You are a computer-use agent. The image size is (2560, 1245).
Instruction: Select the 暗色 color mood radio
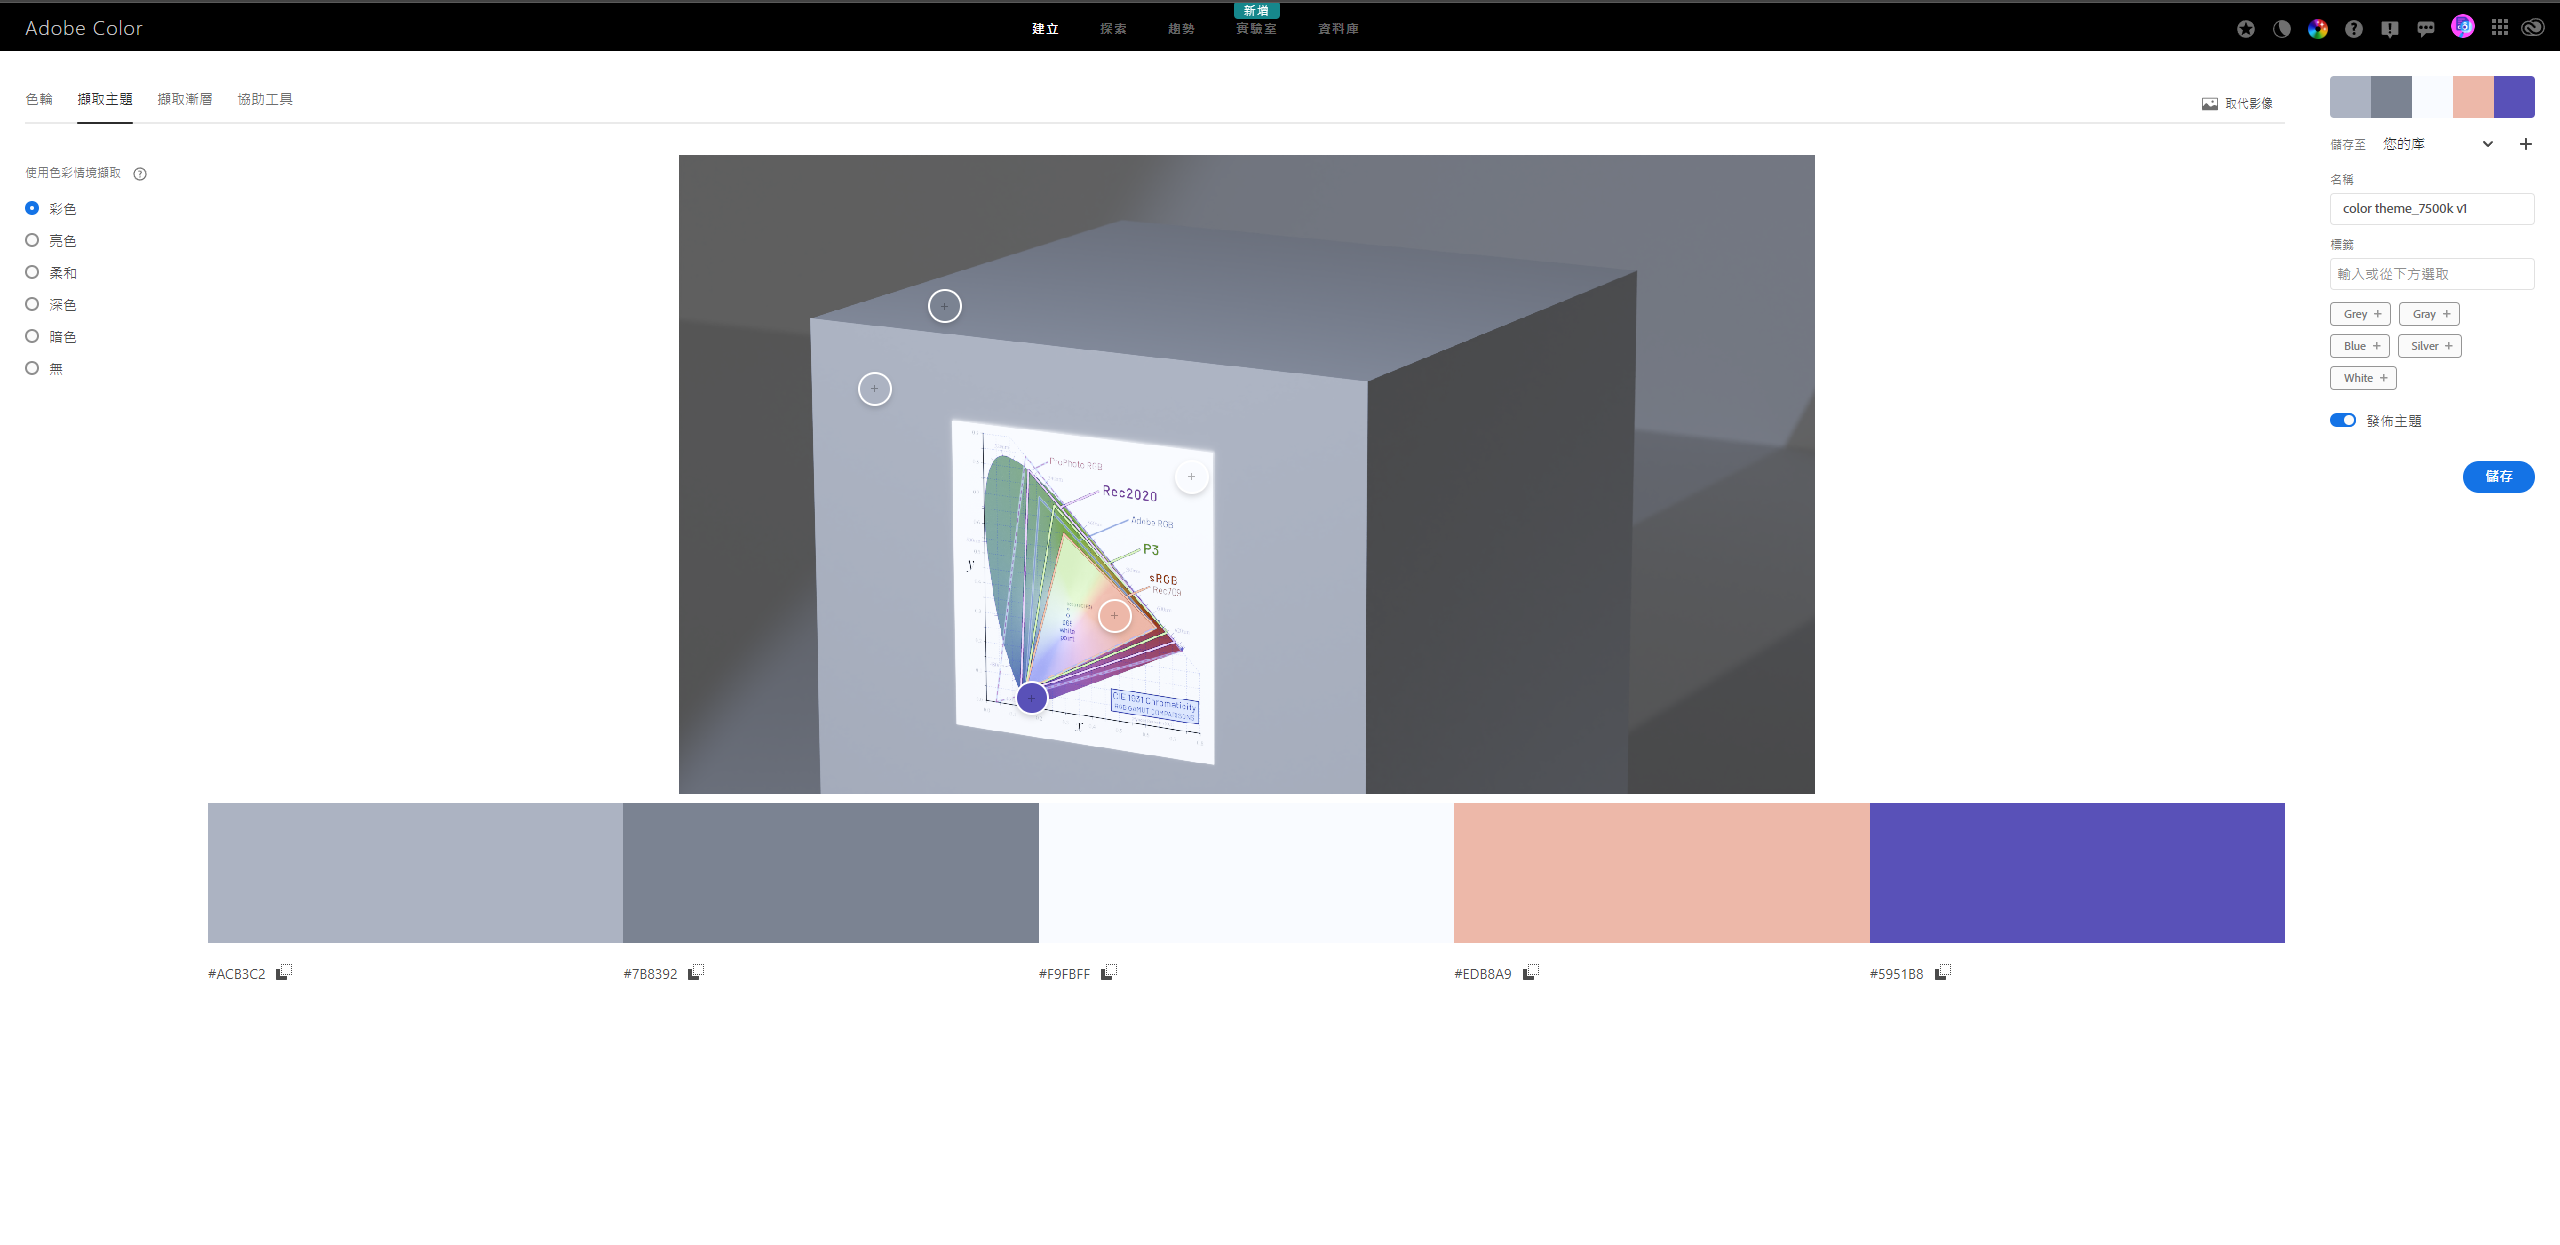[x=32, y=336]
